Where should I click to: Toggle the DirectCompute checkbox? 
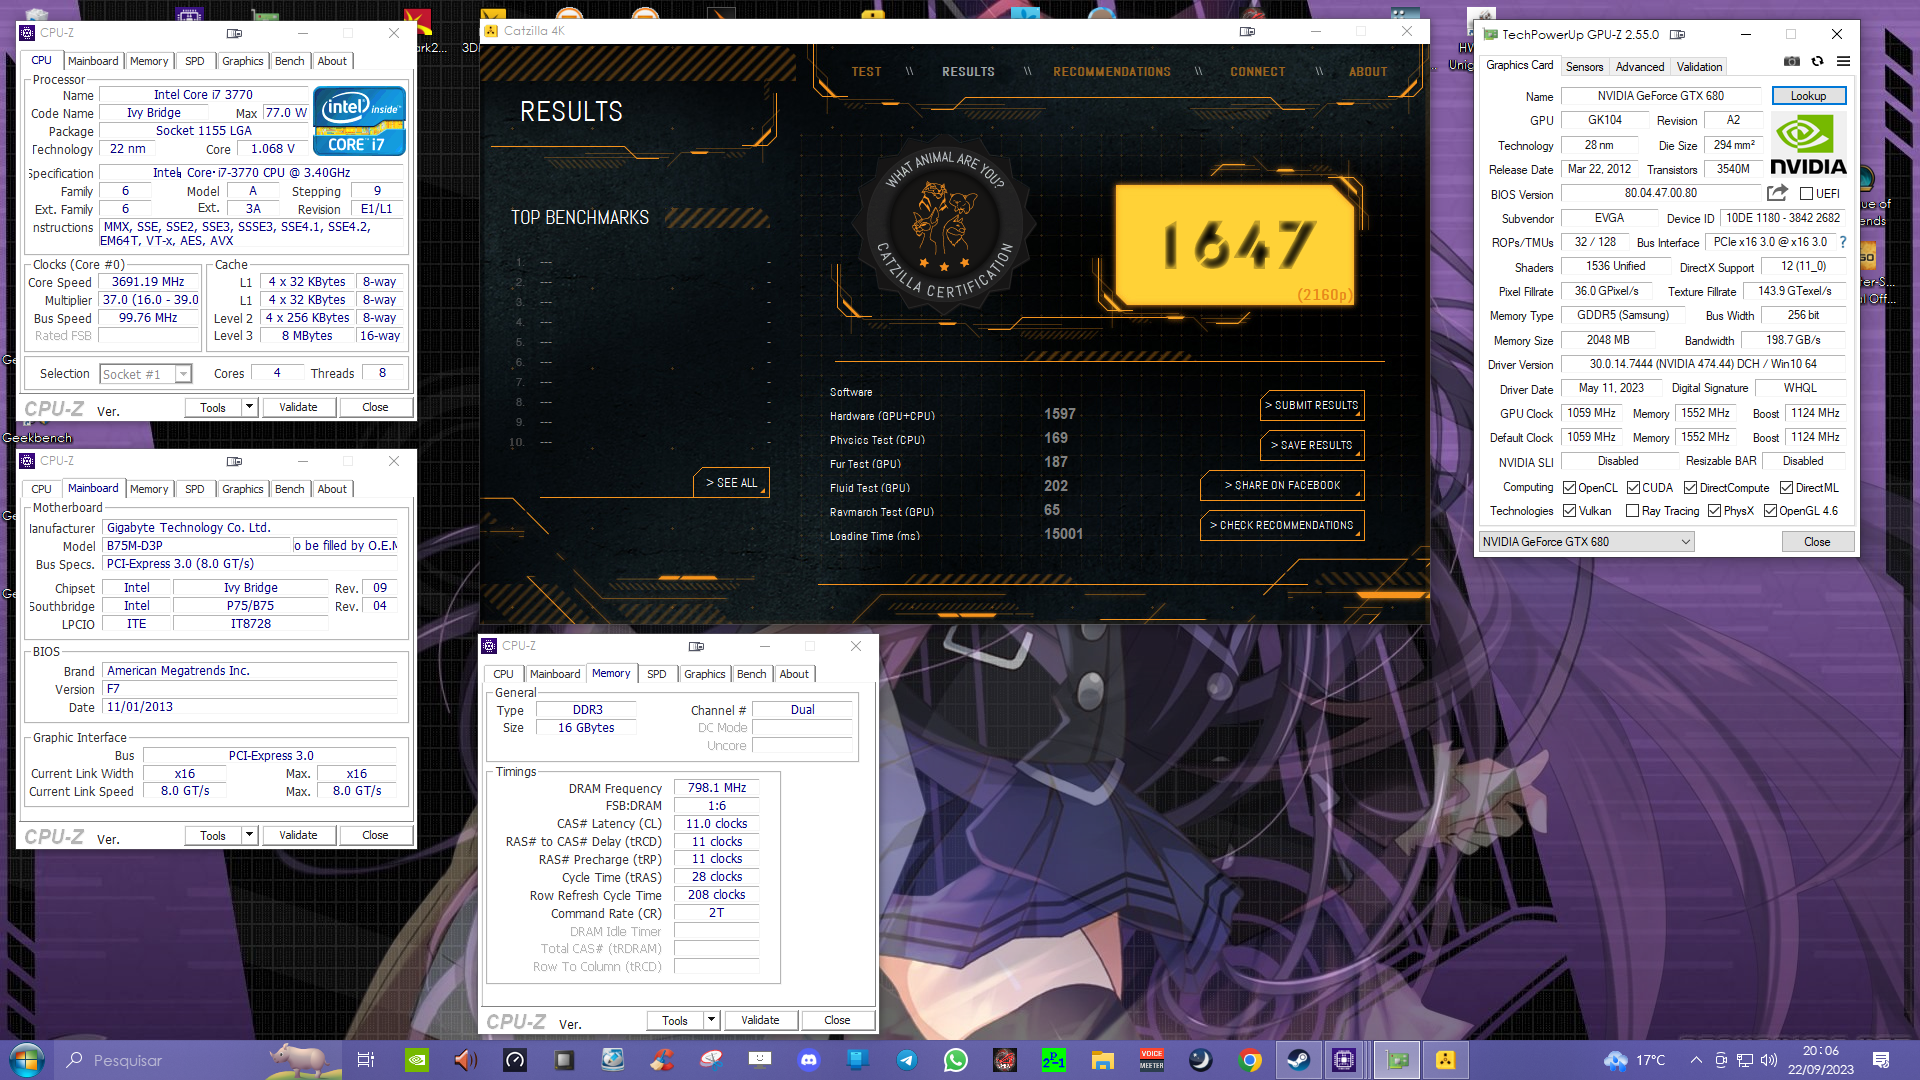[x=1690, y=488]
